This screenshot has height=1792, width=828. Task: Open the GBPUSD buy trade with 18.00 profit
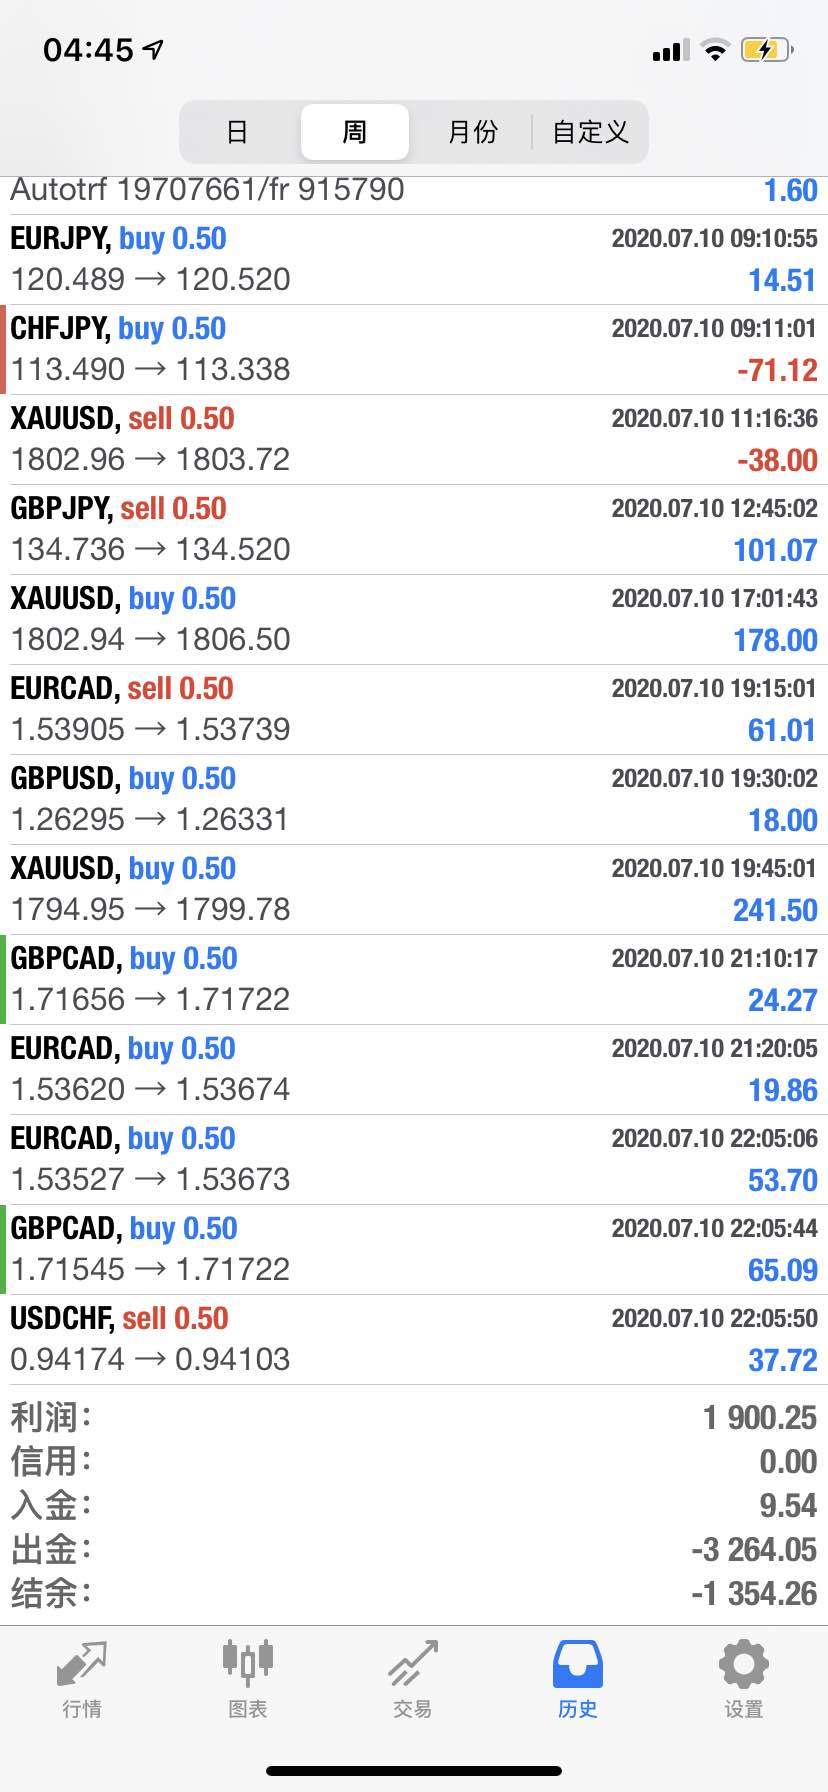414,800
